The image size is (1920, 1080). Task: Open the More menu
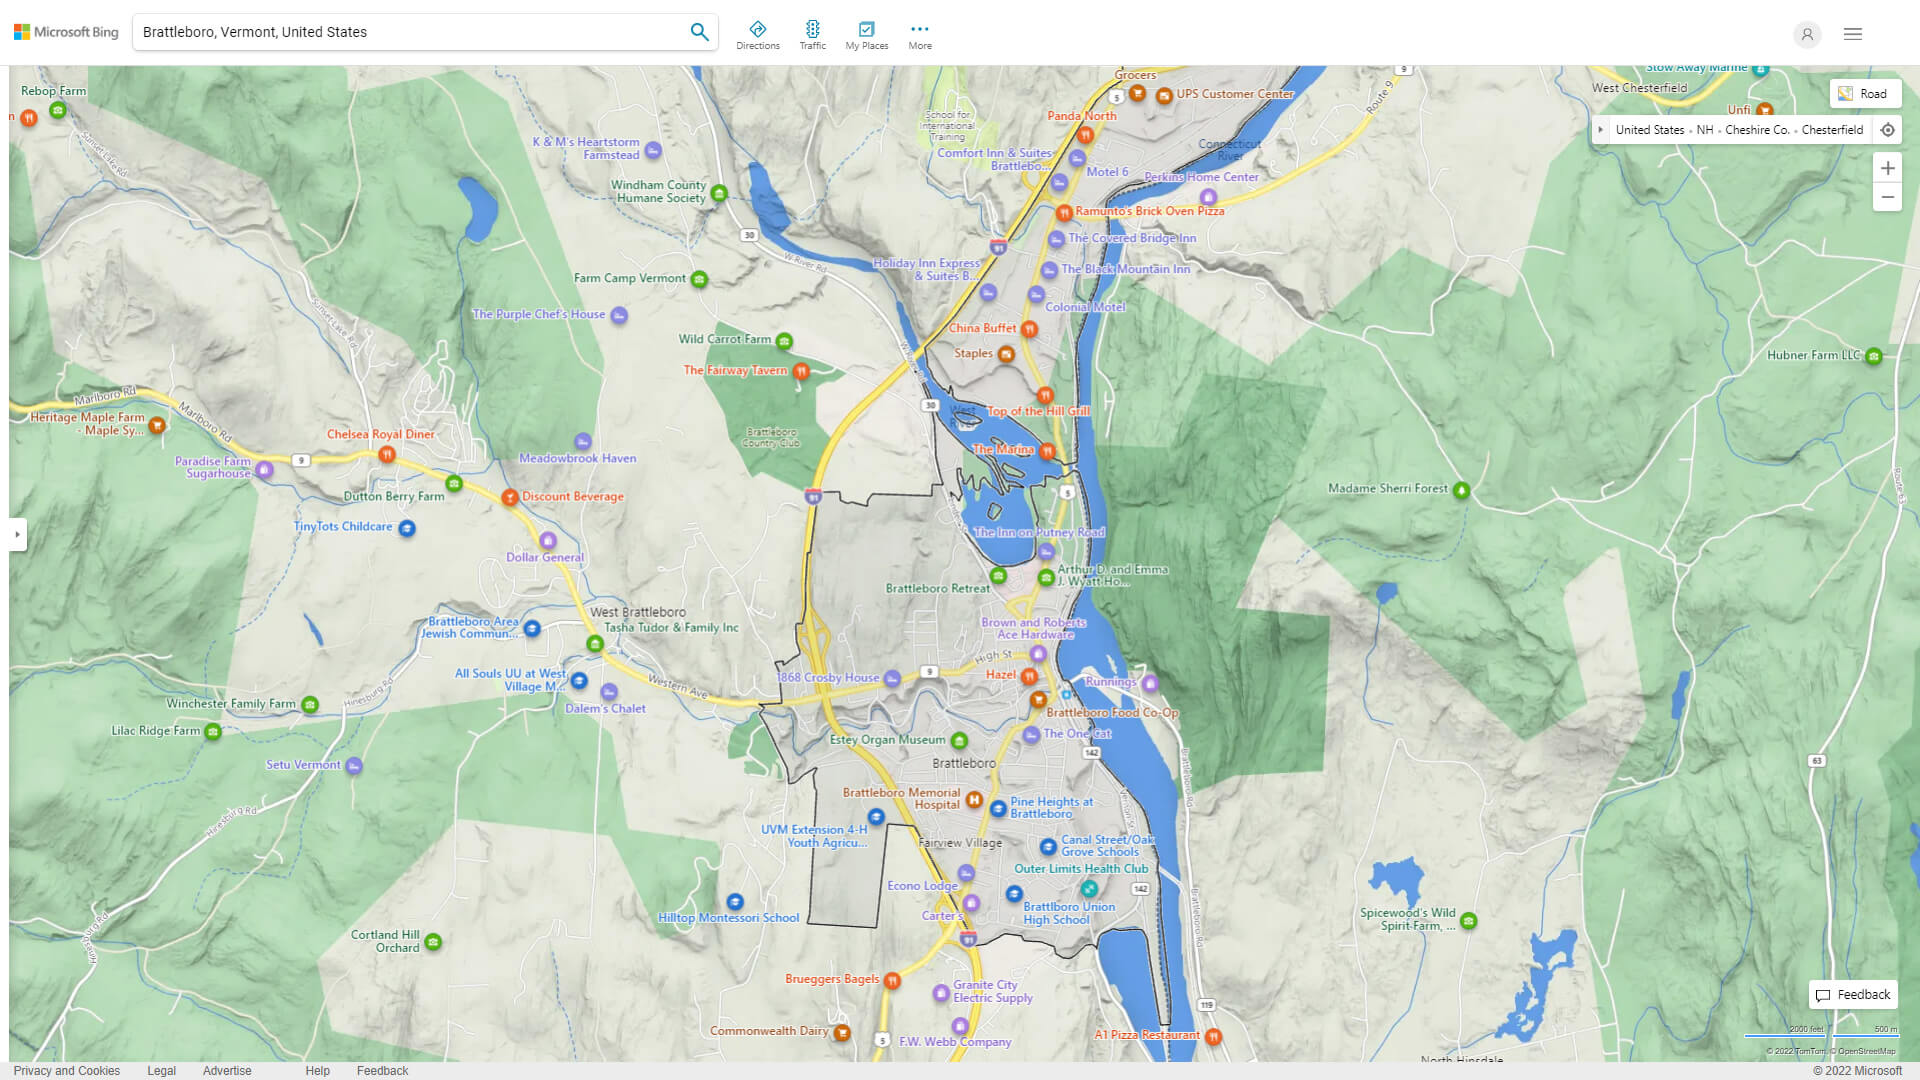click(x=919, y=33)
